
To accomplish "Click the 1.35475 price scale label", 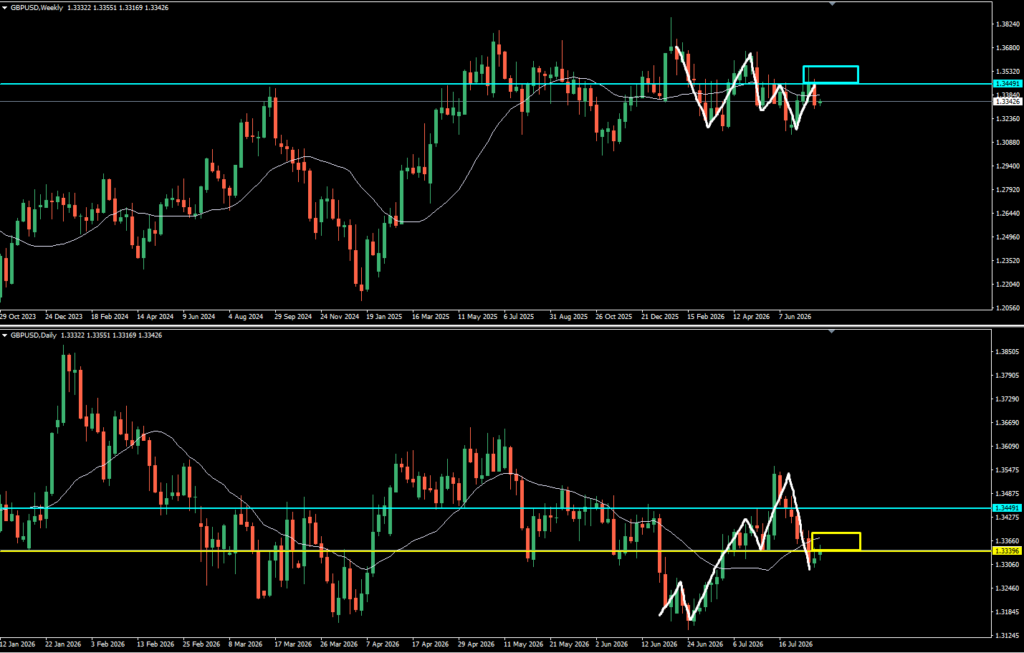I will click(1009, 470).
